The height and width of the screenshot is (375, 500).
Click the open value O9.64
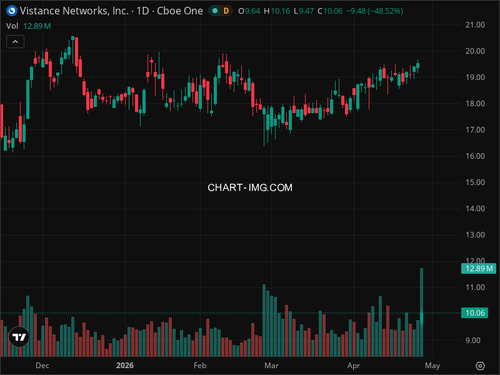click(249, 11)
